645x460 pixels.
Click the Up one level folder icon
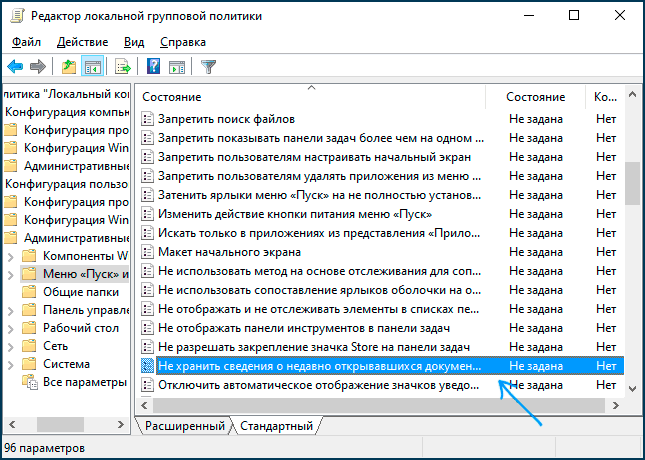(x=69, y=66)
